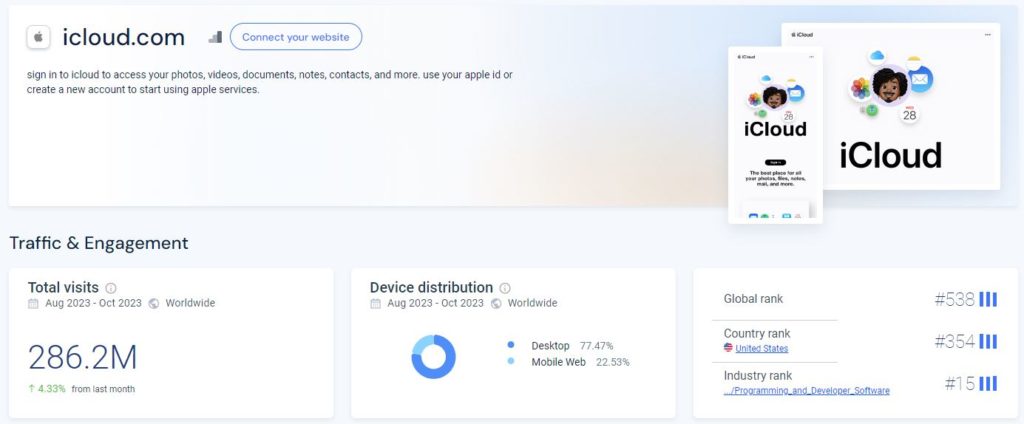Click the #354 country rank number
This screenshot has height=424, width=1024.
coord(954,342)
